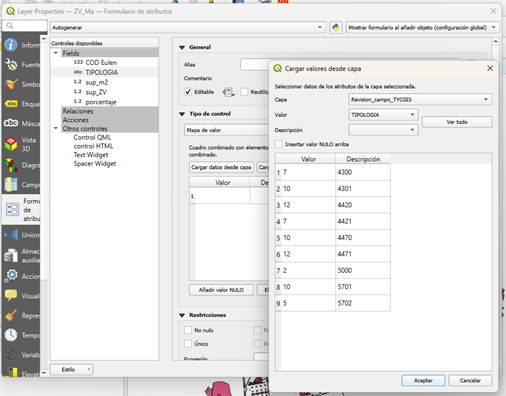506x396 pixels.
Task: Select Spacer Widget item
Action: (95, 163)
